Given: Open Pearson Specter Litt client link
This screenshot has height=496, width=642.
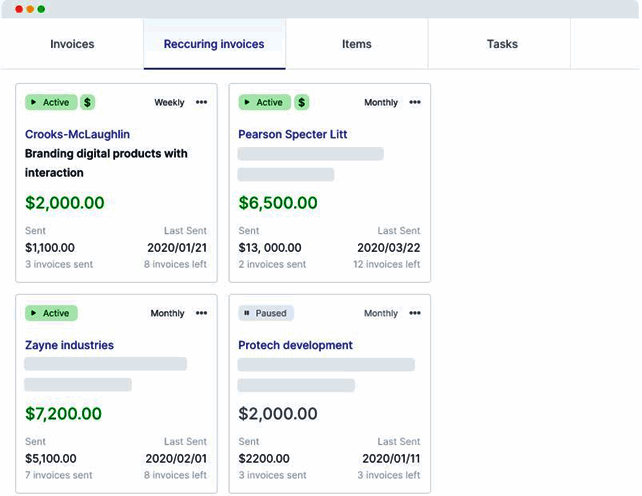Looking at the screenshot, I should point(293,134).
